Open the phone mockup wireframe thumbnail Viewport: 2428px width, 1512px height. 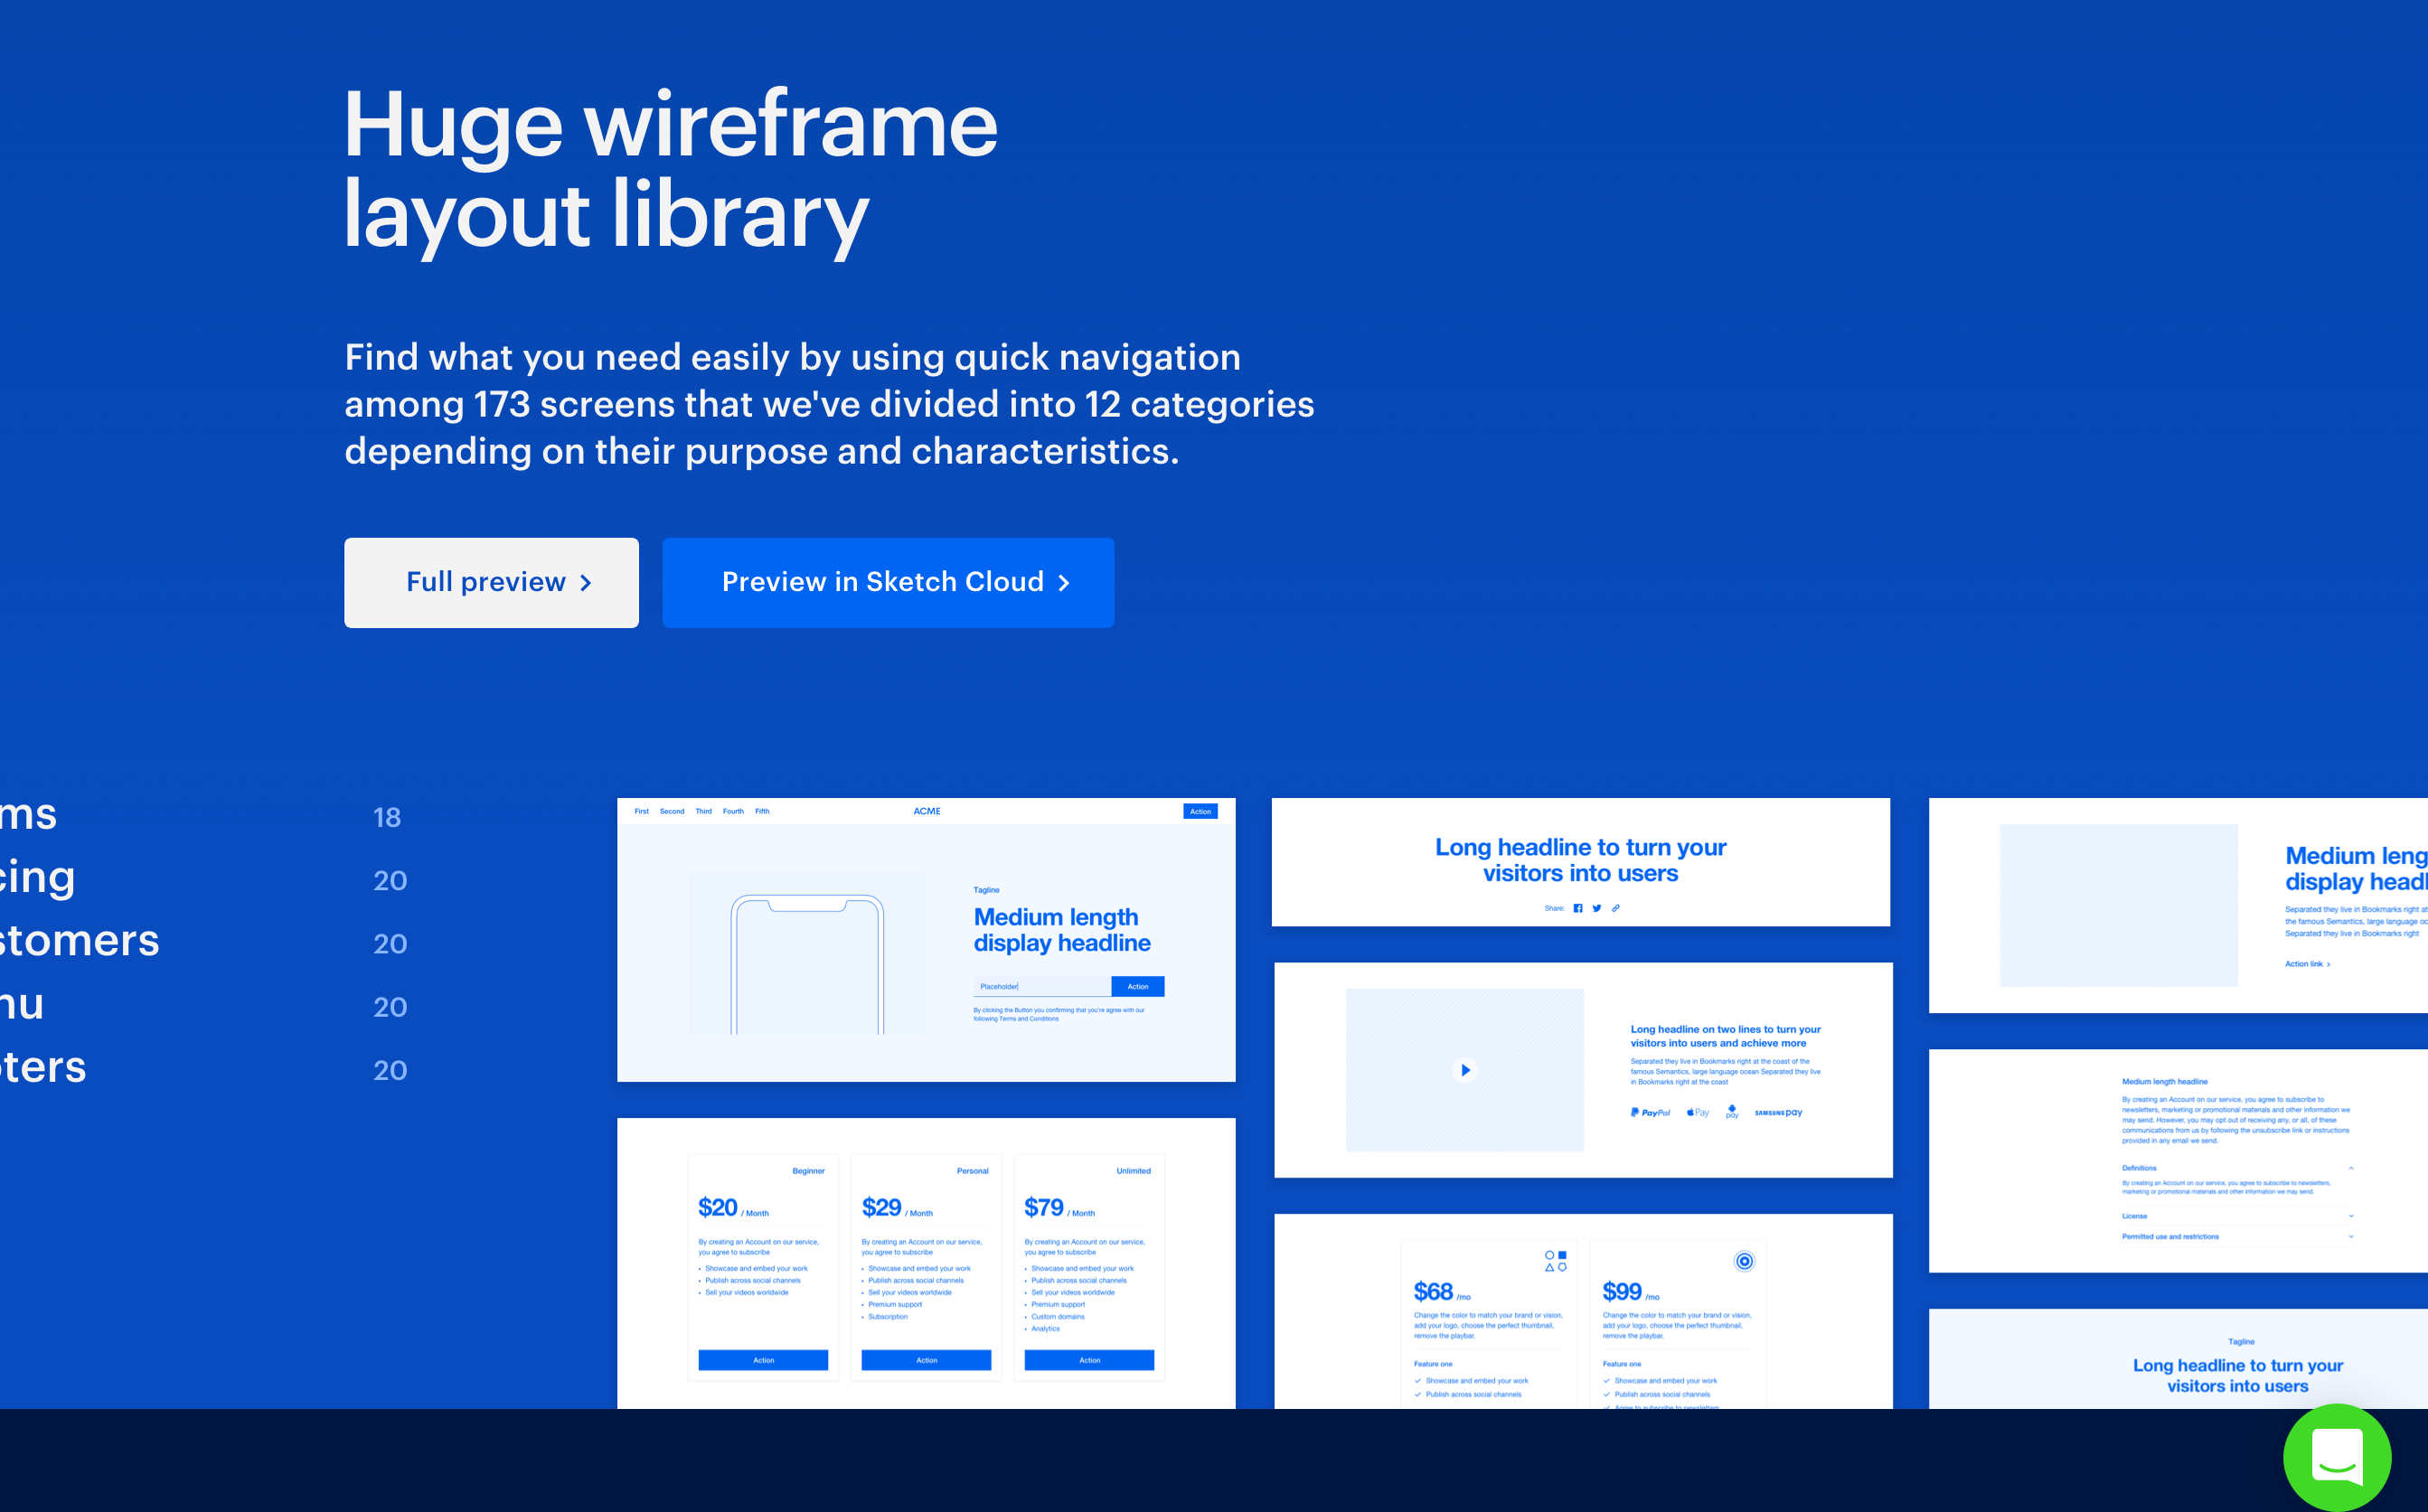[x=926, y=940]
